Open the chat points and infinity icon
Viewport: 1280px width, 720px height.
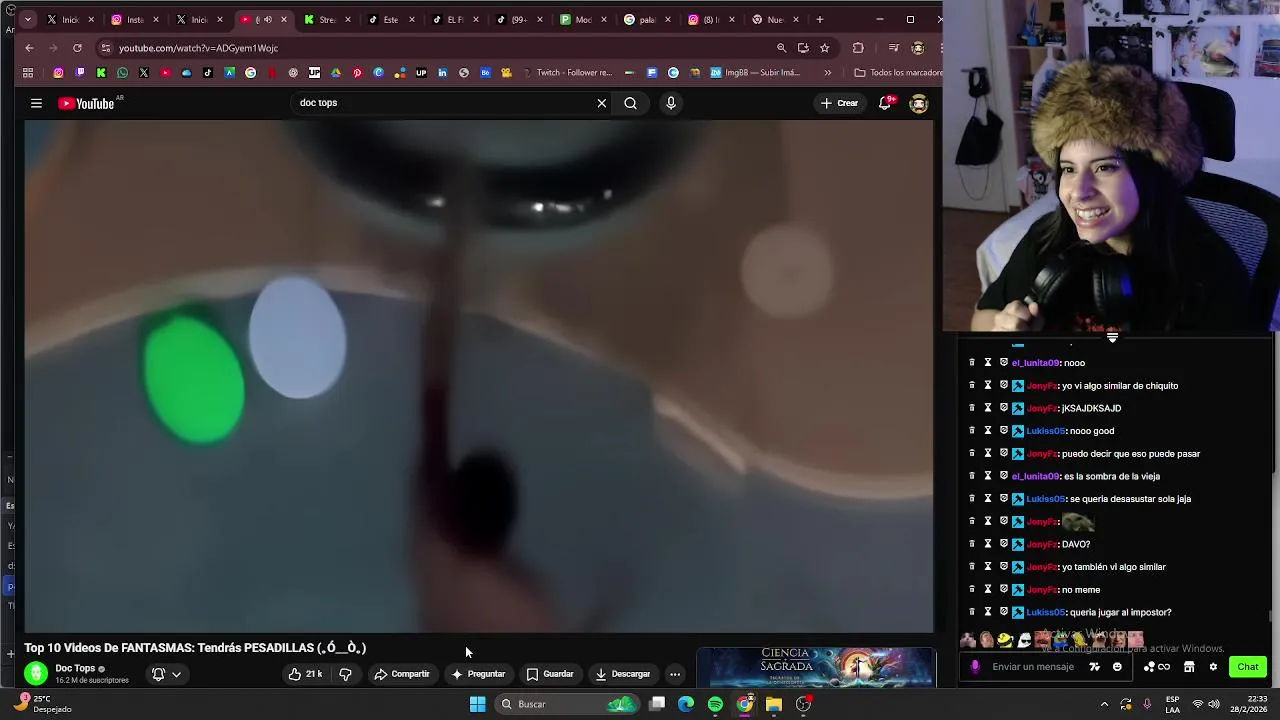pyautogui.click(x=1156, y=667)
